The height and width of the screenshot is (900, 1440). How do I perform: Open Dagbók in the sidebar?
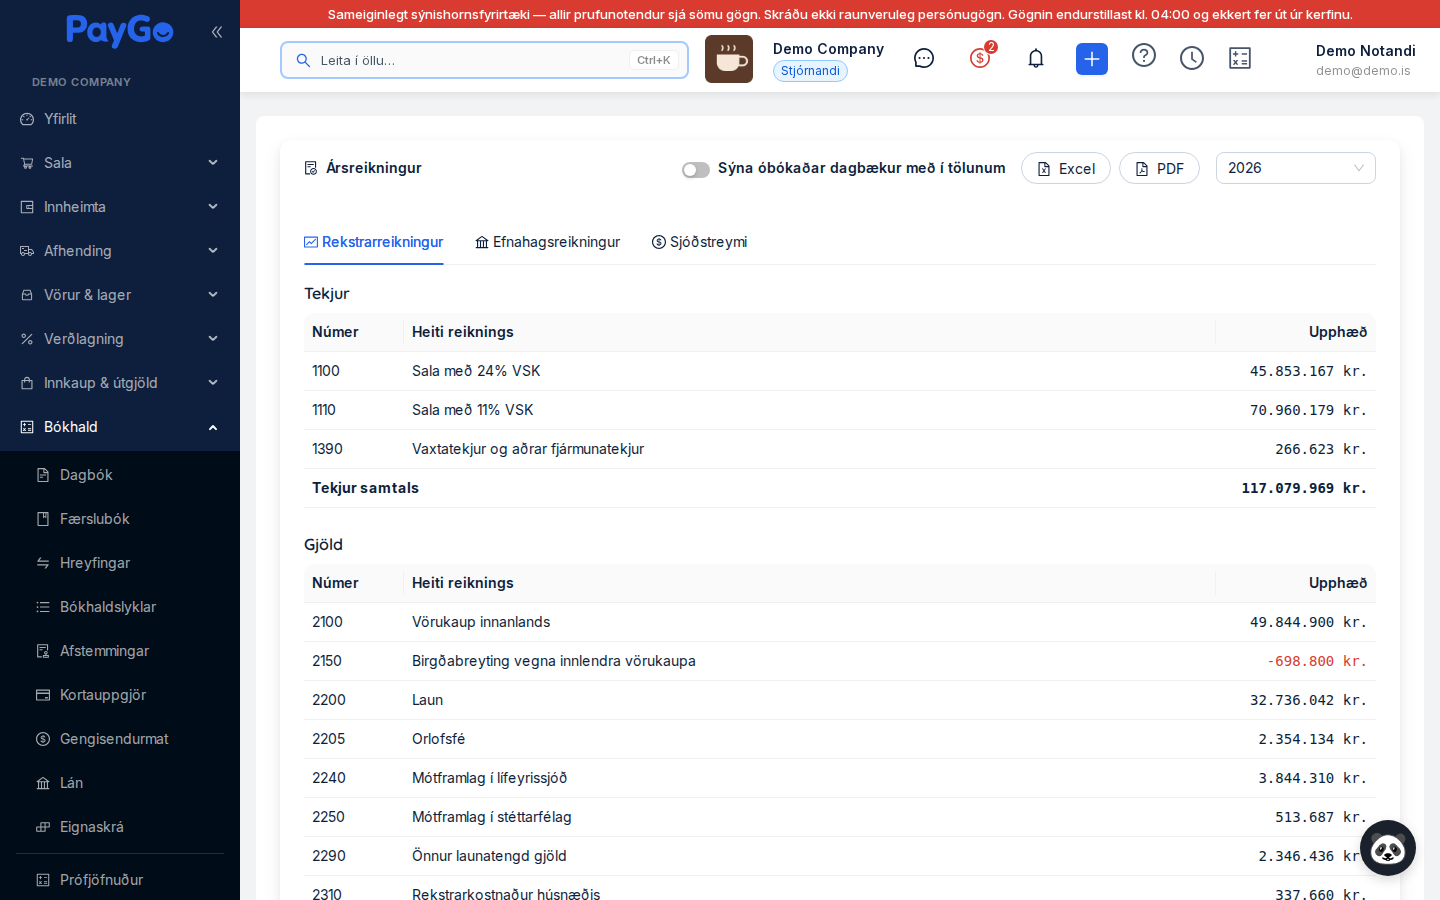[120, 475]
